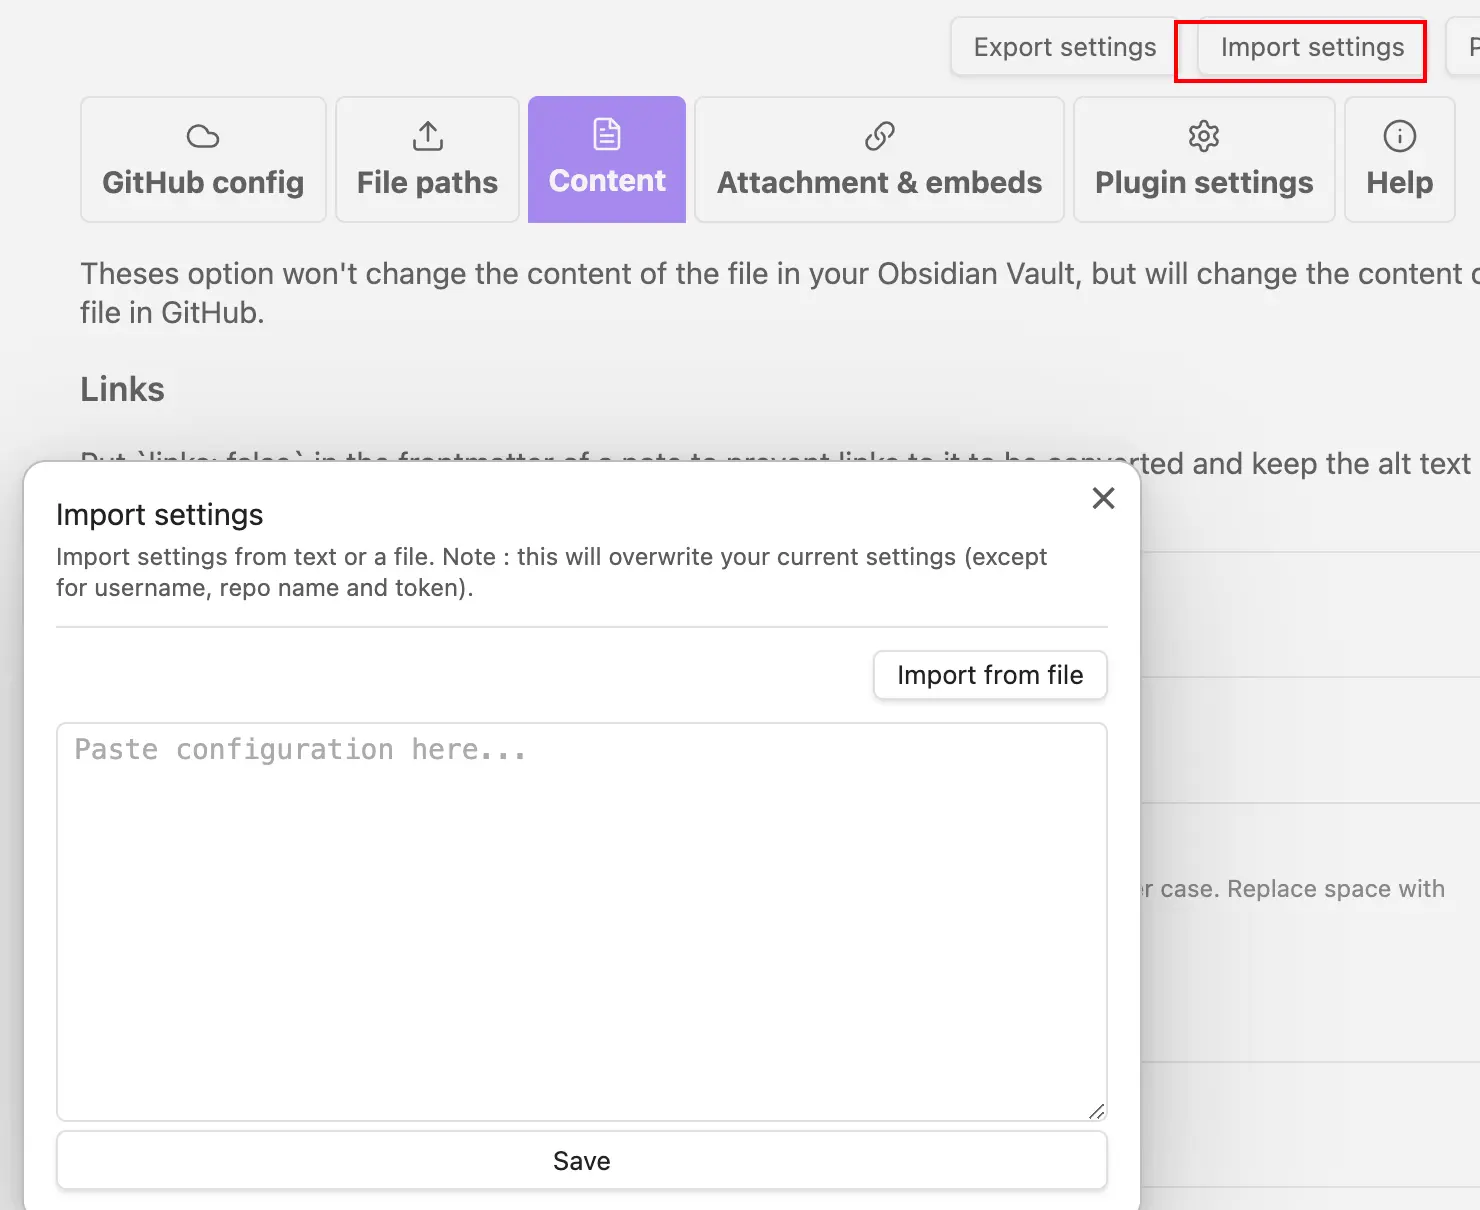The height and width of the screenshot is (1210, 1480).
Task: Click into the Paste configuration text area
Action: pyautogui.click(x=581, y=920)
